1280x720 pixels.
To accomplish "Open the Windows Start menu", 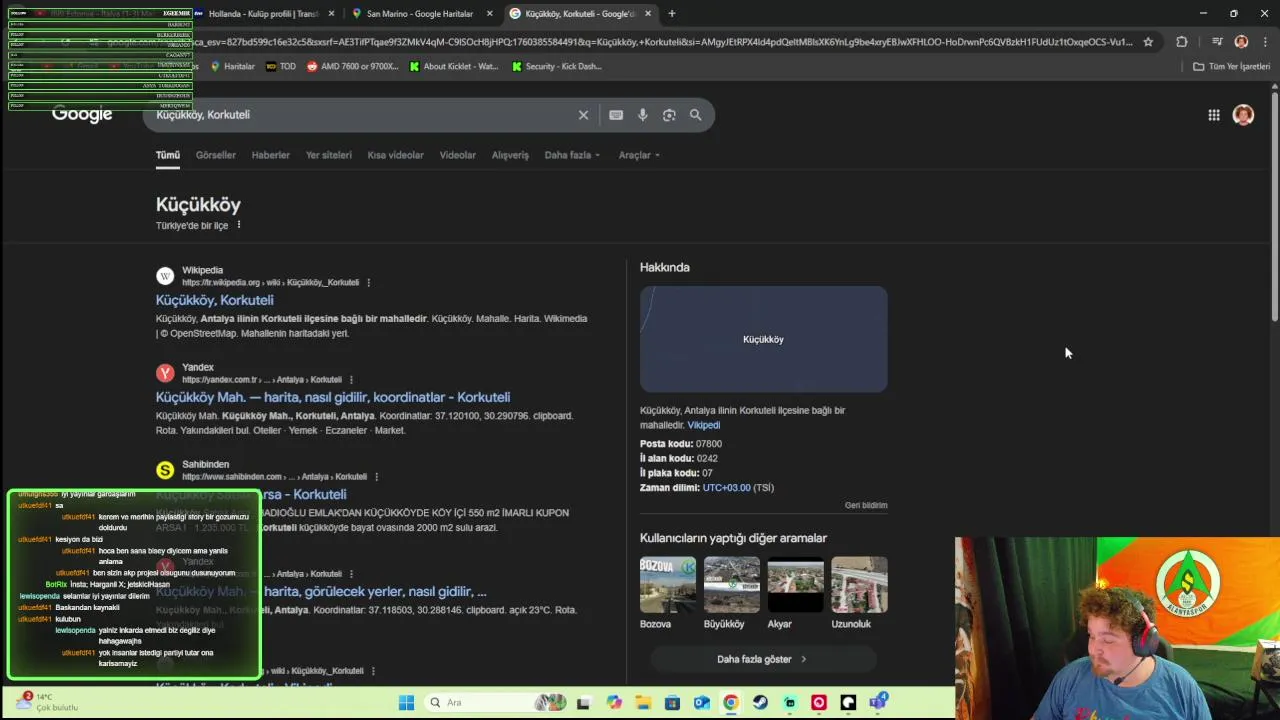I will pyautogui.click(x=406, y=703).
